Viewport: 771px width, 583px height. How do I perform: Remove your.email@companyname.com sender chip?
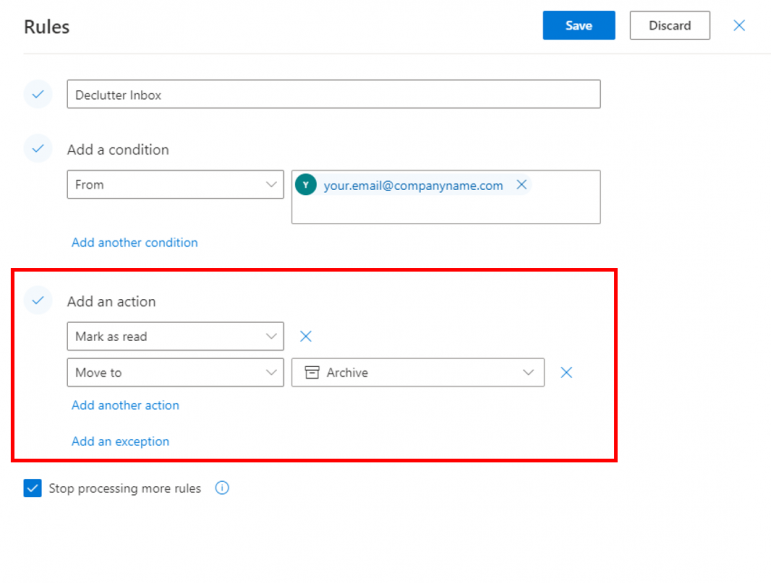(x=521, y=185)
